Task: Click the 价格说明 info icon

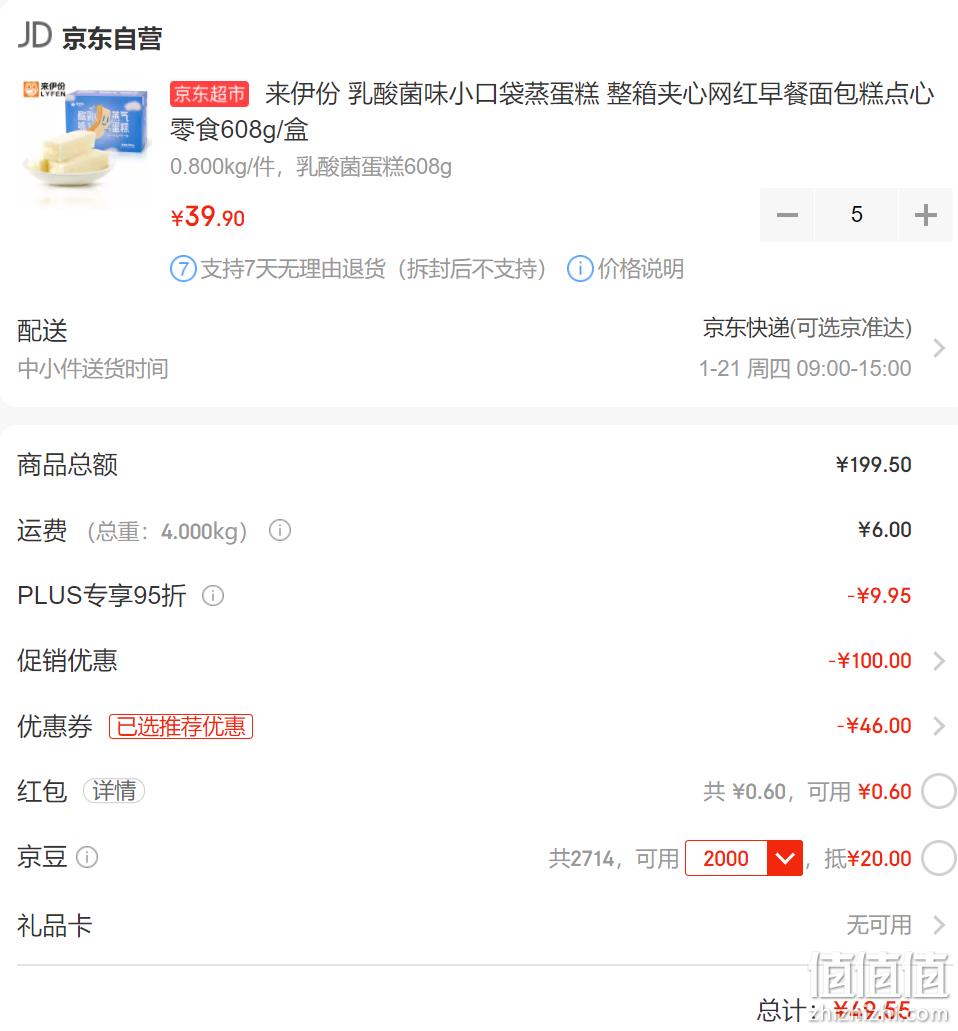Action: click(580, 269)
